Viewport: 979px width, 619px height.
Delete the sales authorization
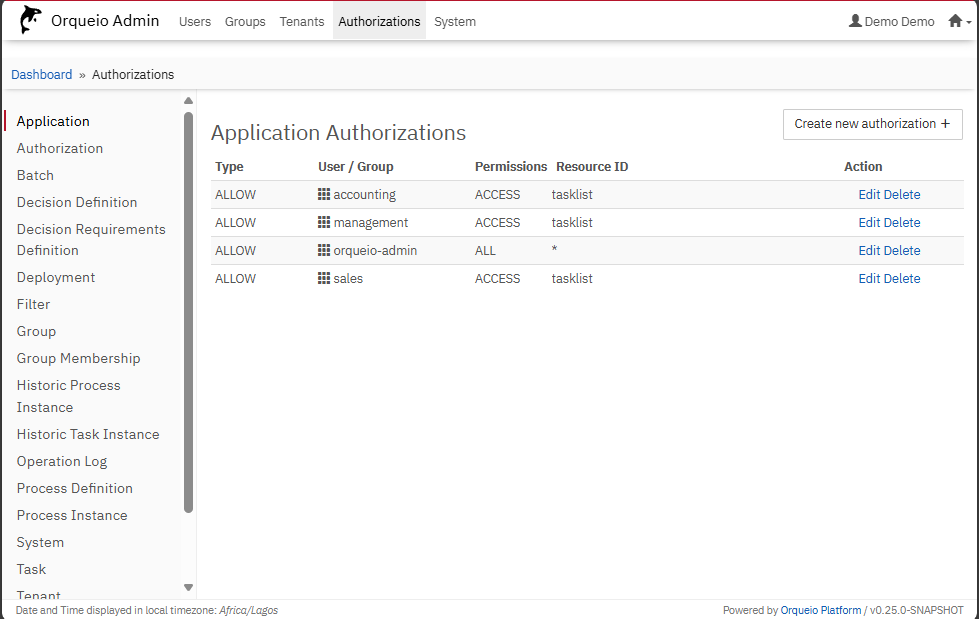[902, 279]
